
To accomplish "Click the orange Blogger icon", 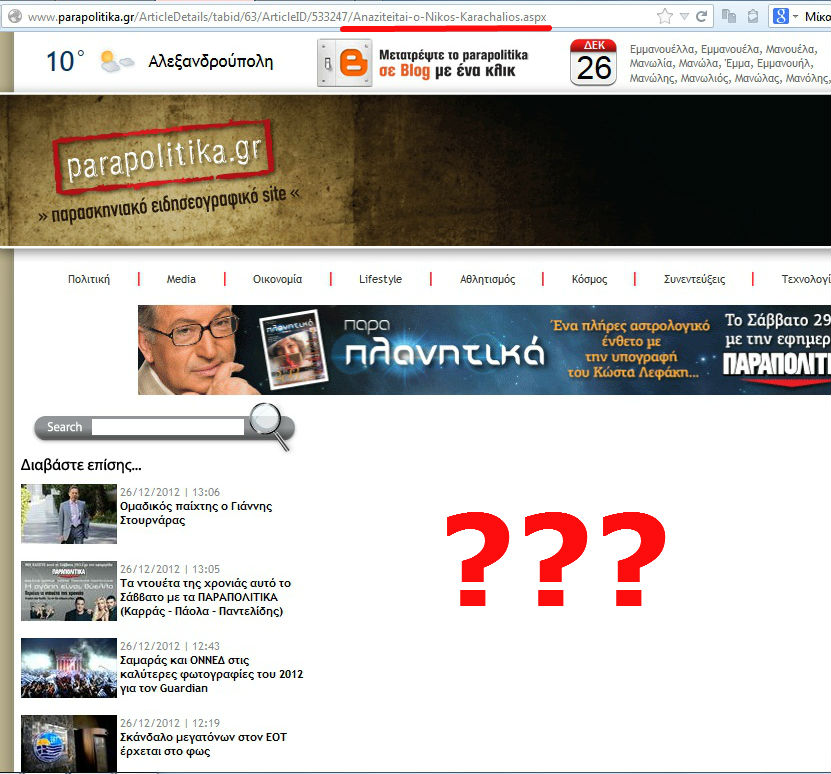I will click(353, 63).
